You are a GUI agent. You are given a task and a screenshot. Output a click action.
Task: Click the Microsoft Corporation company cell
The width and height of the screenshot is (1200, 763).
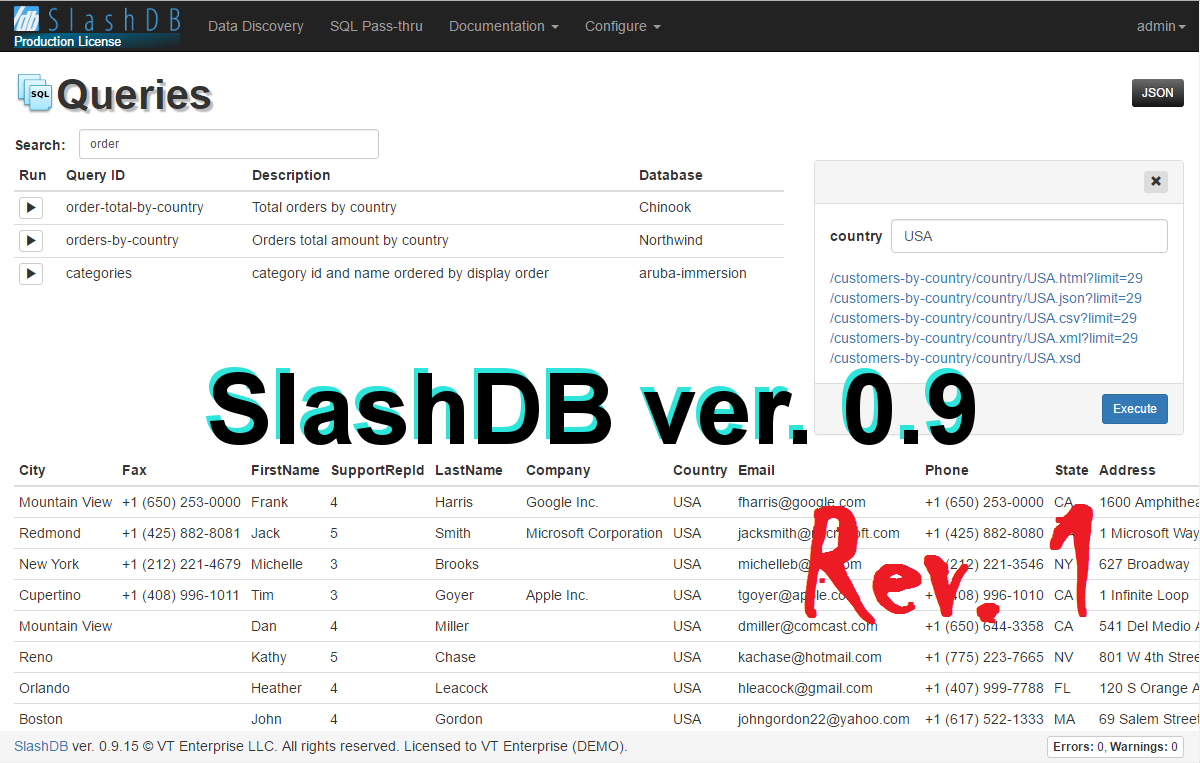tap(594, 533)
